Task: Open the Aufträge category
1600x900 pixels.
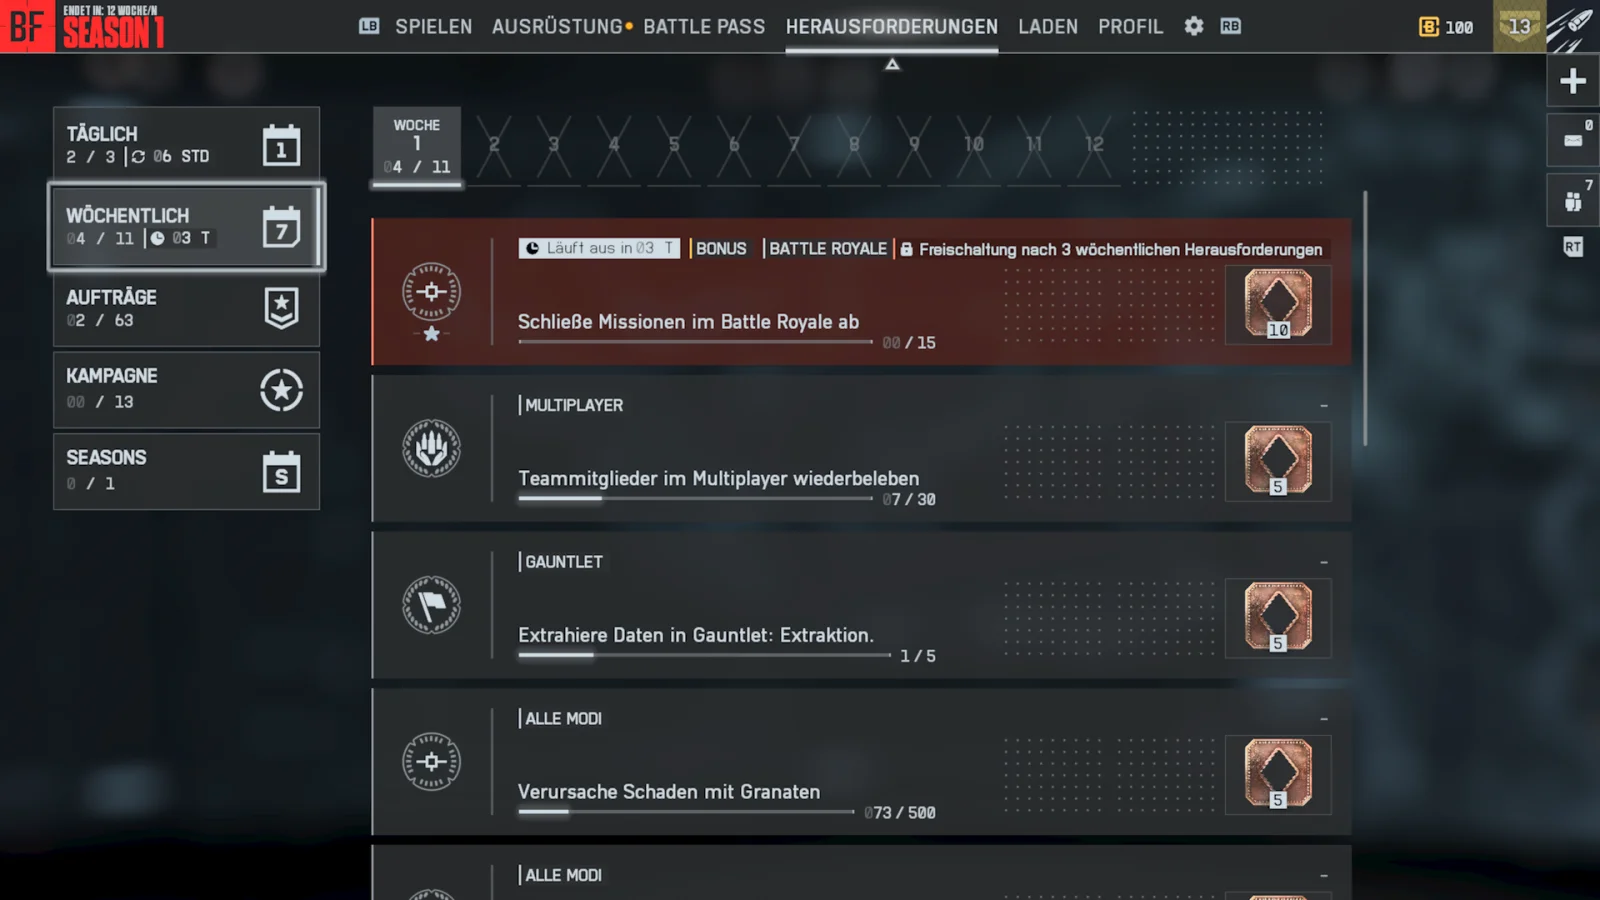Action: pos(186,308)
